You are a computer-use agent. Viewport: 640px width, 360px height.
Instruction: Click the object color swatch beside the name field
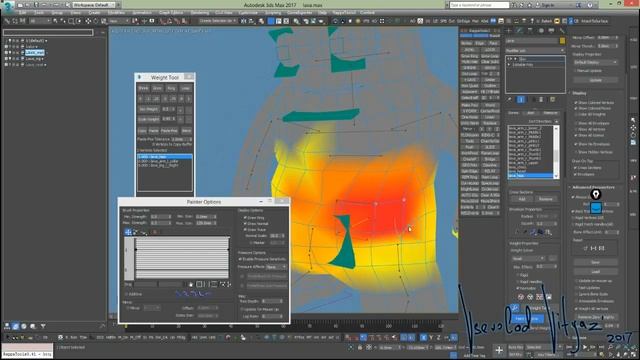pyautogui.click(x=562, y=41)
